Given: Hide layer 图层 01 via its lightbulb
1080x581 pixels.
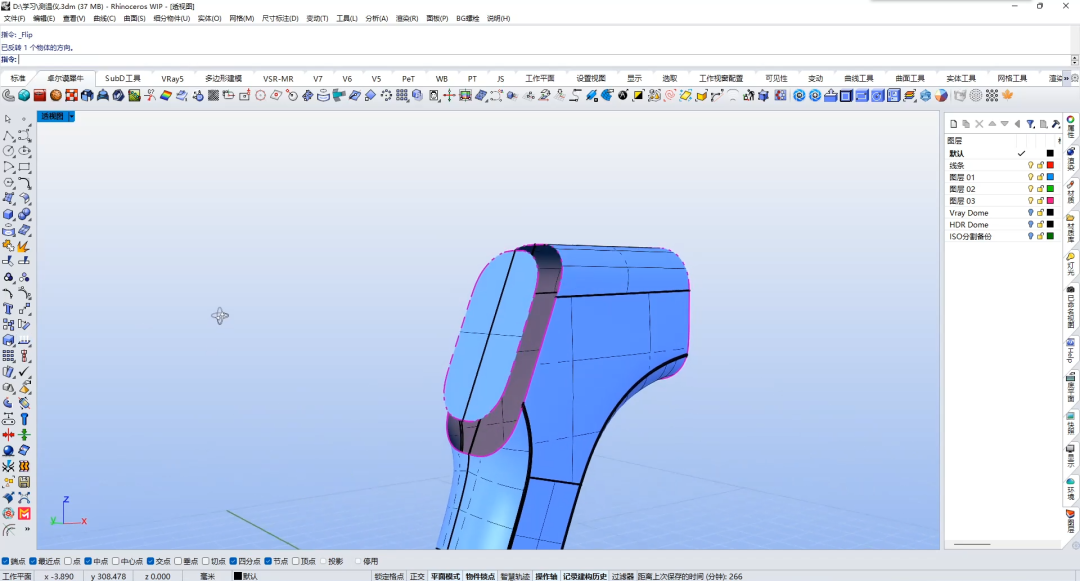Looking at the screenshot, I should pos(1030,177).
